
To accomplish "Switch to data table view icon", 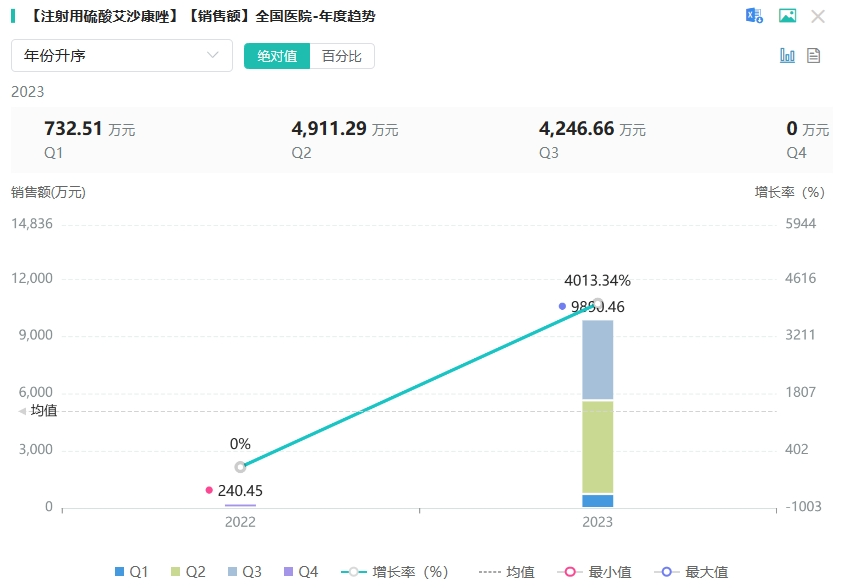I will point(814,56).
